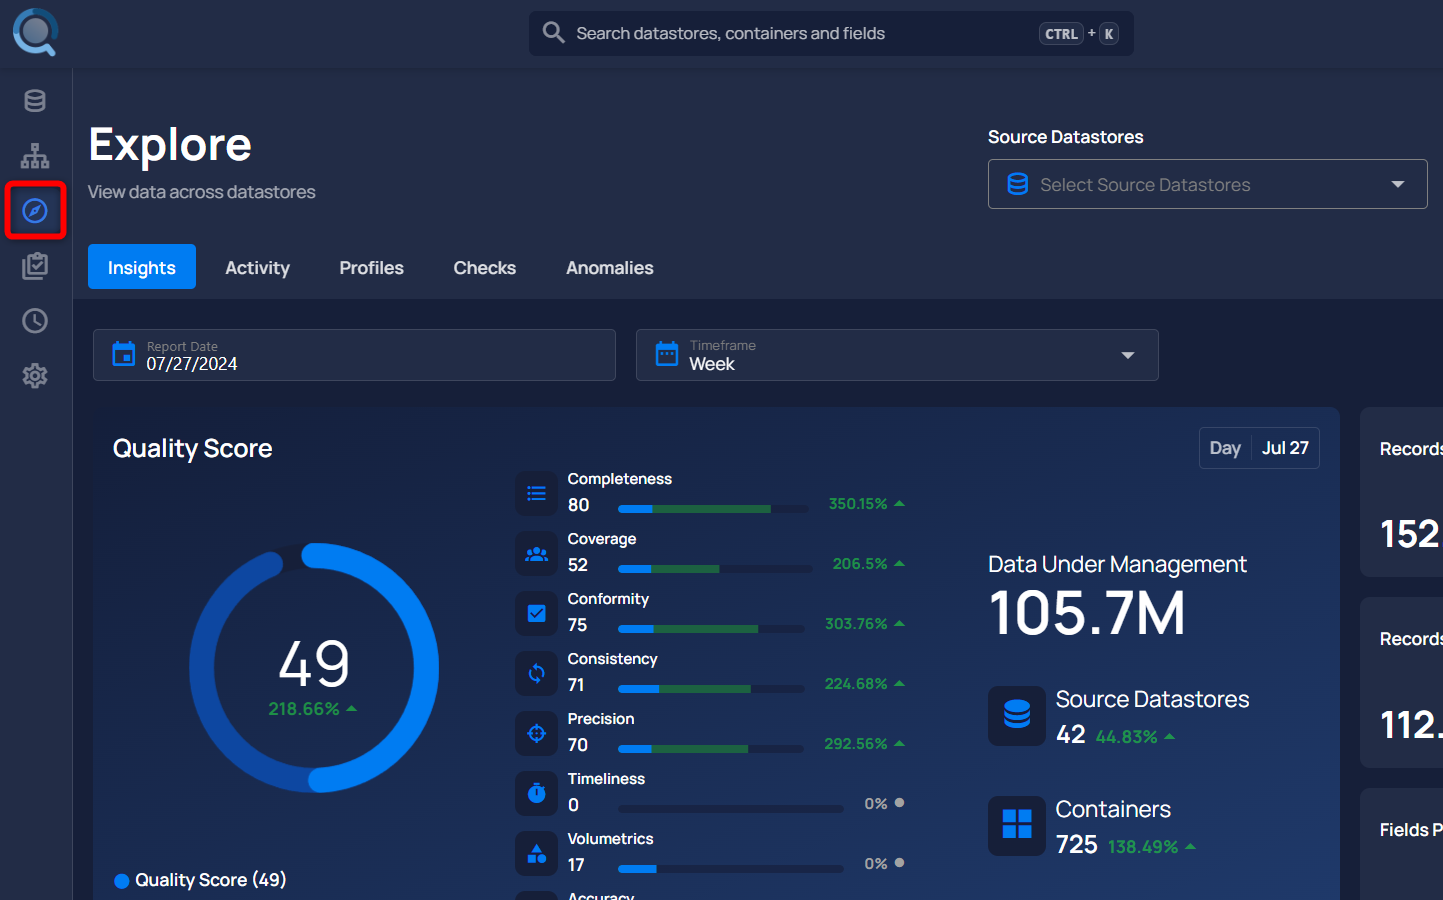Expand the Select Source Datastores dropdown arrow
Viewport: 1443px width, 900px height.
tap(1398, 184)
